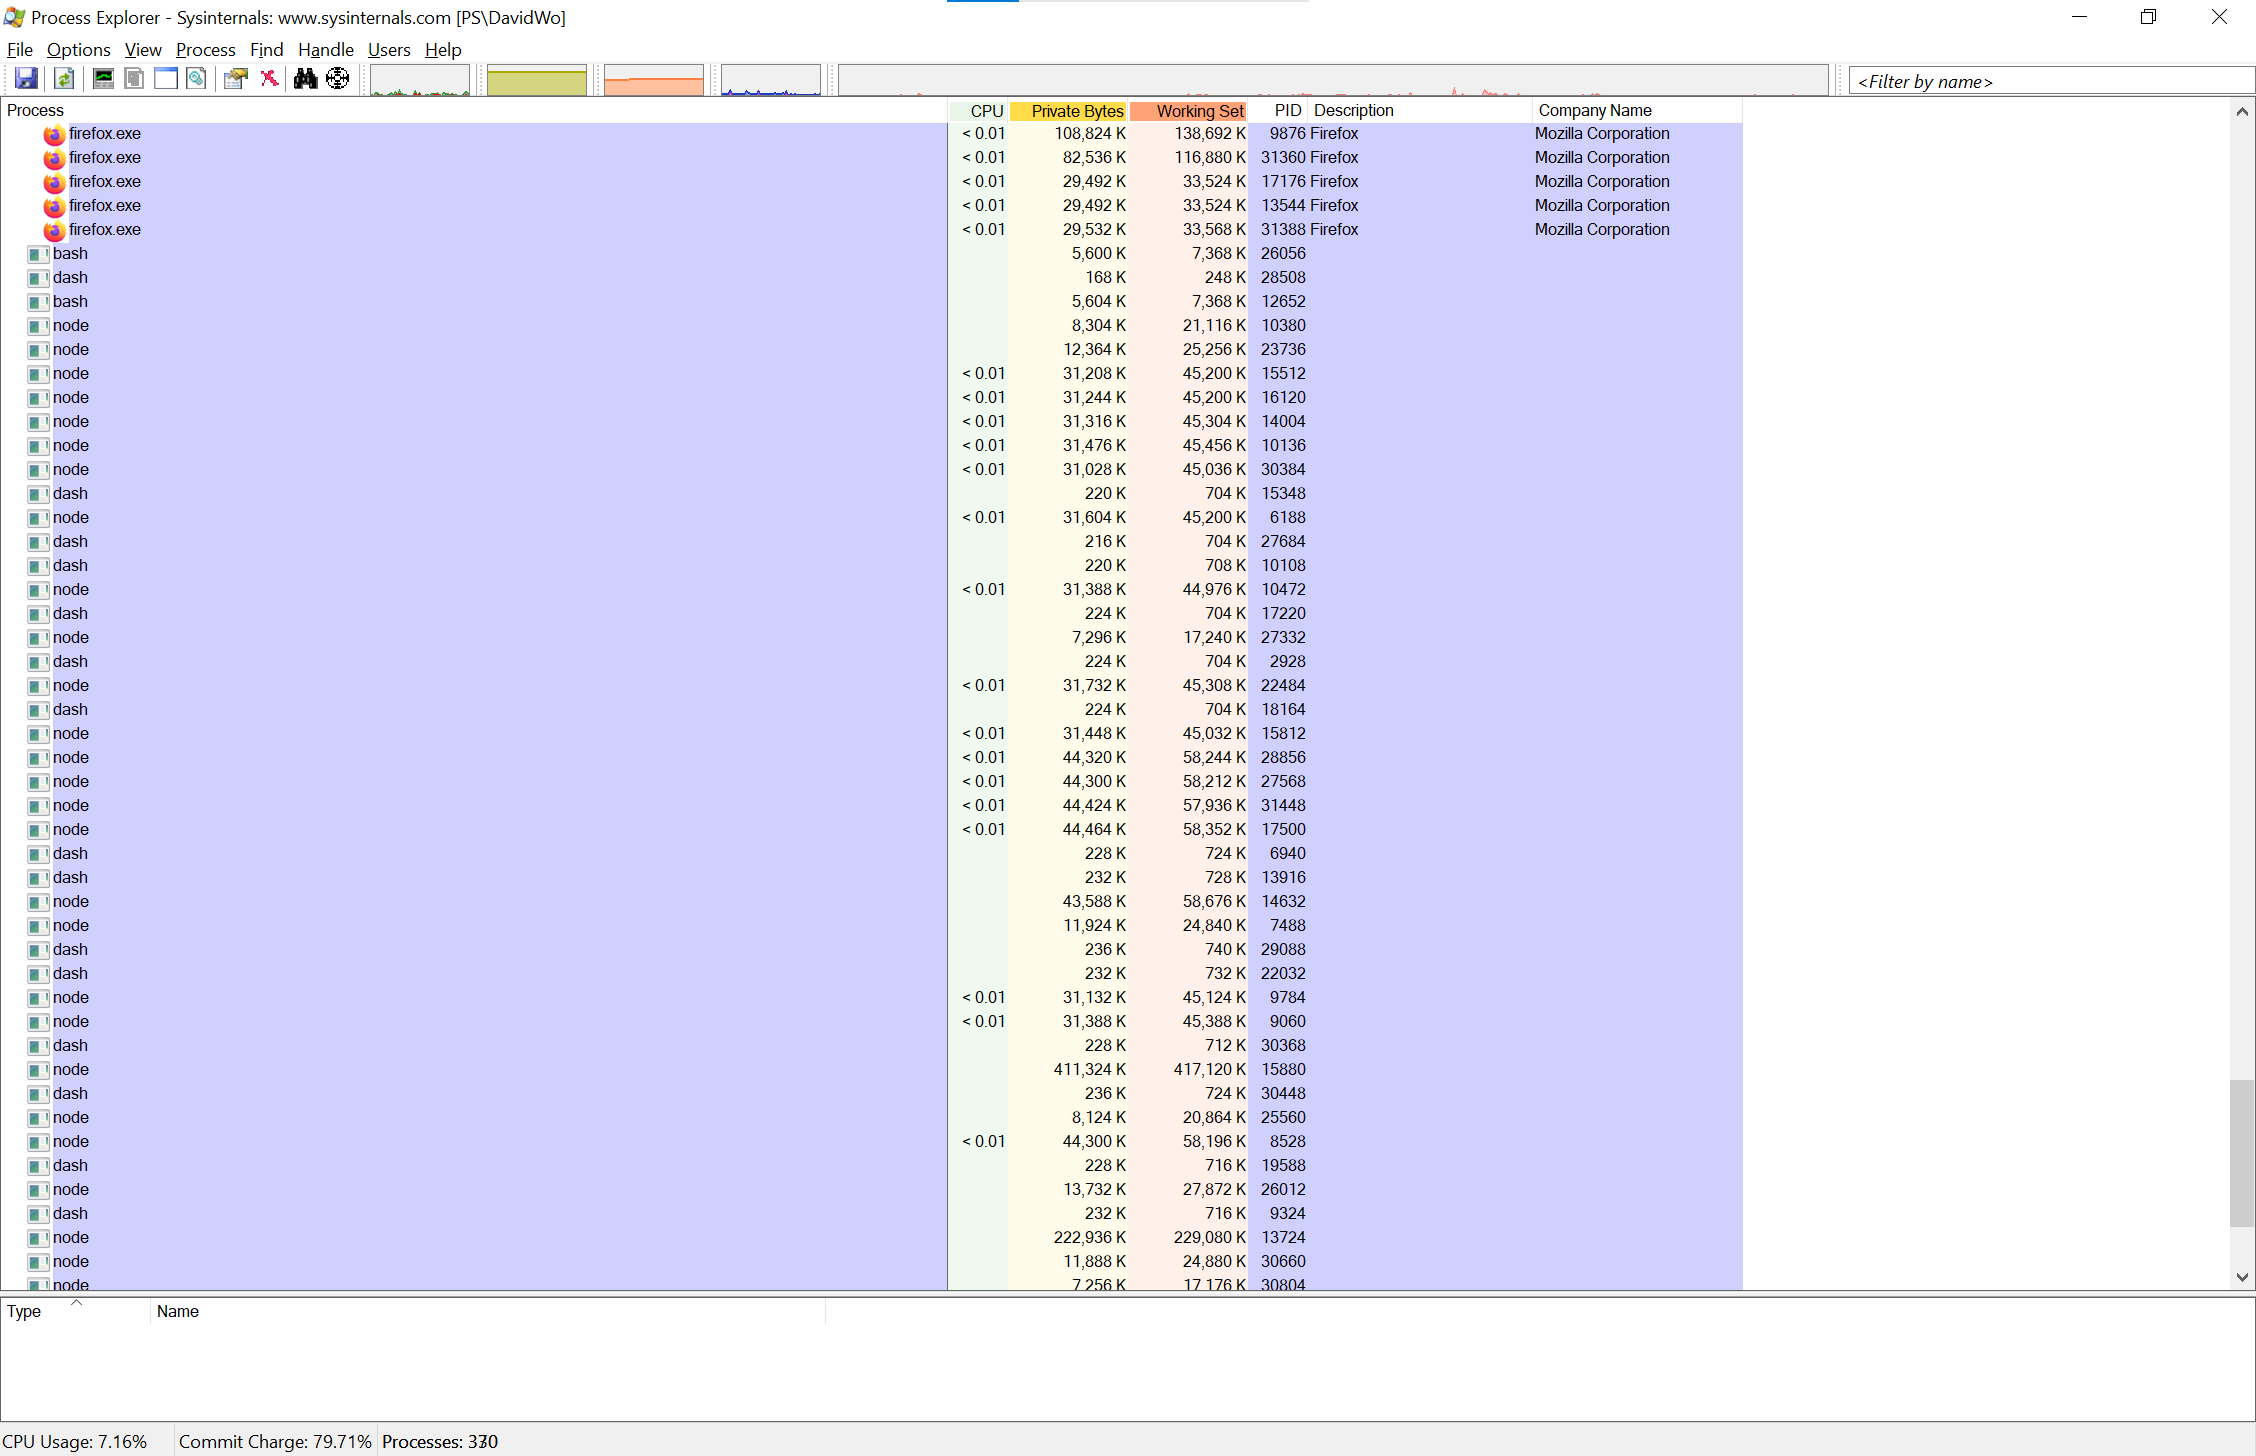Sort by the Description column header
The height and width of the screenshot is (1456, 2256).
coord(1420,111)
